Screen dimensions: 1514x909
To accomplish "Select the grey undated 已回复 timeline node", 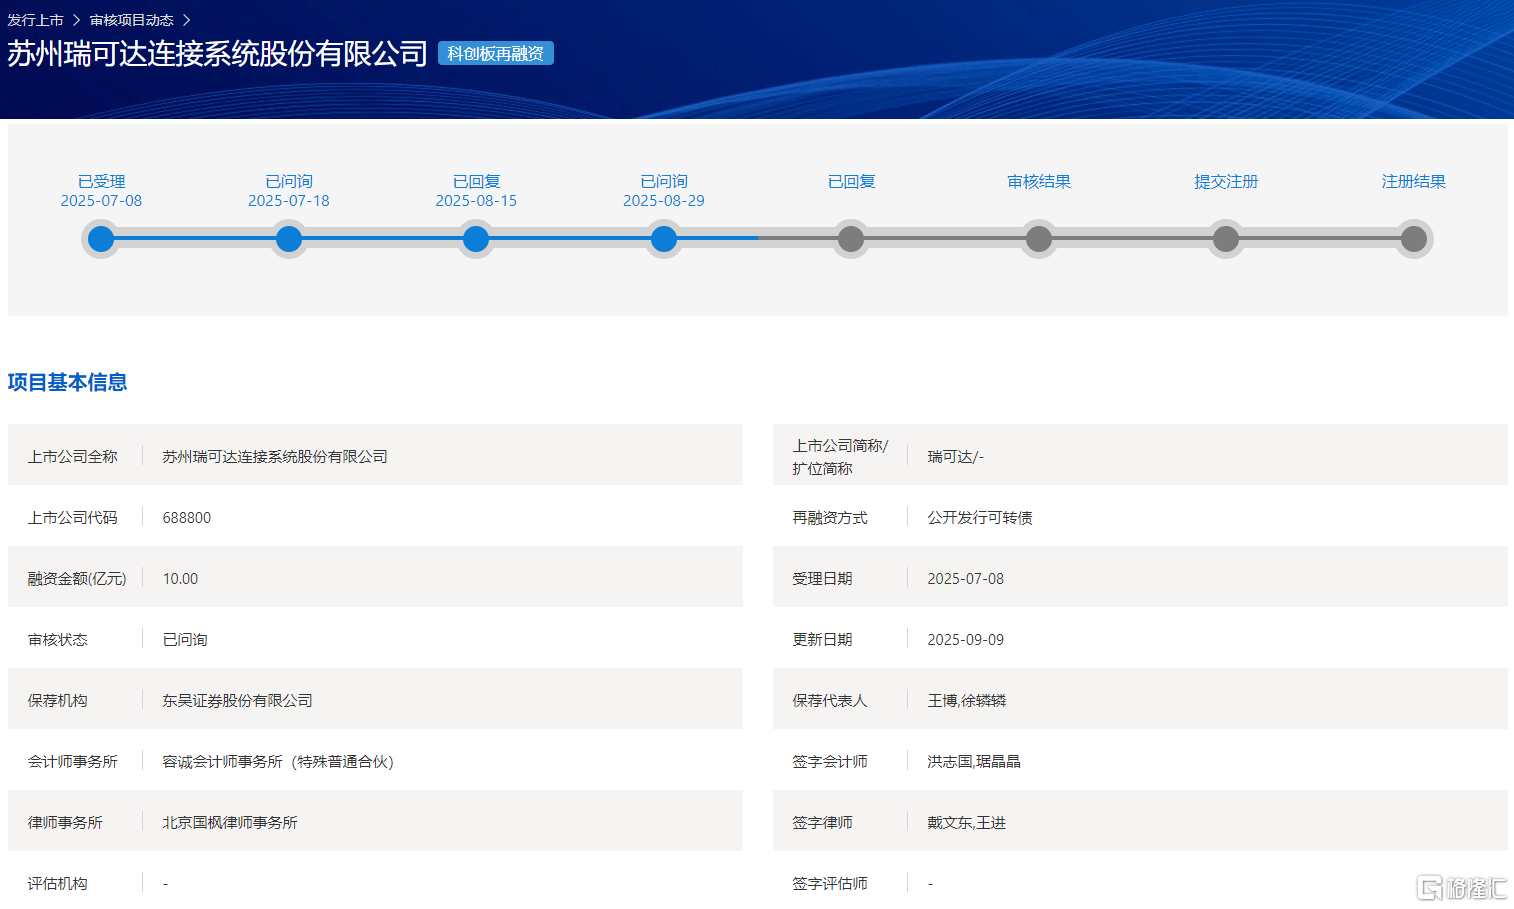I will 851,239.
